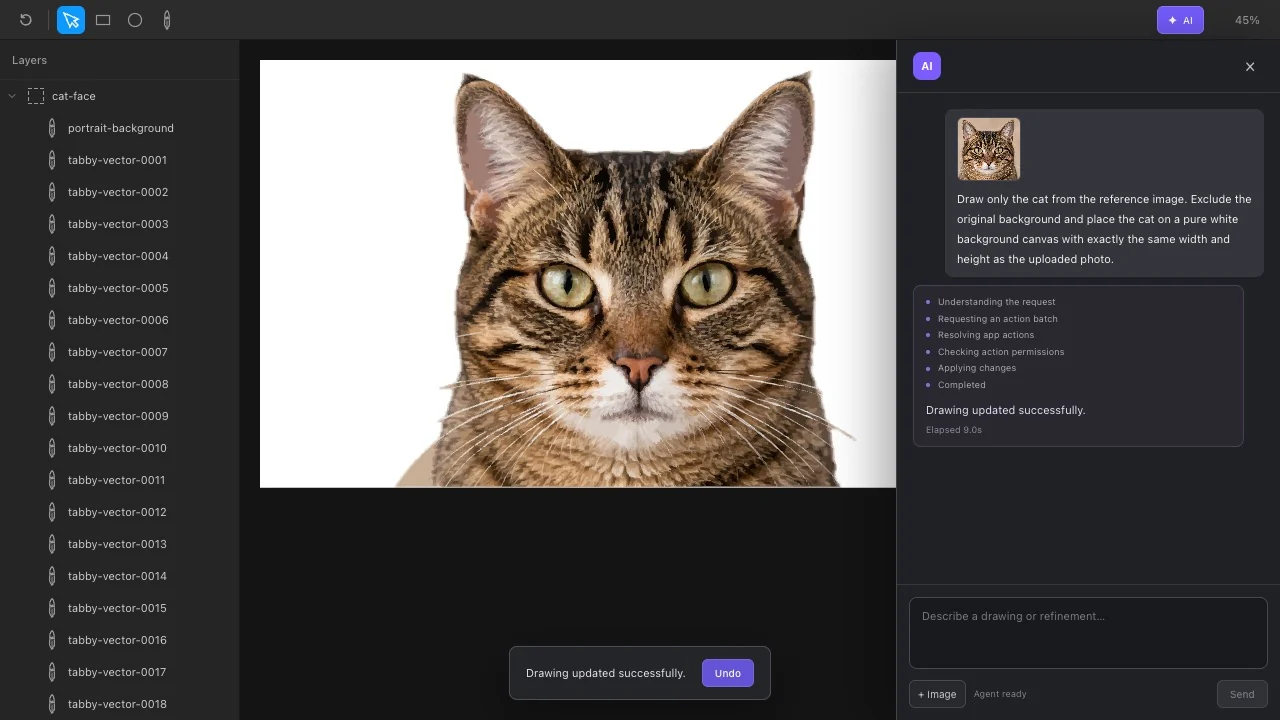
Task: Click the 'Layers' panel heading
Action: 30,60
